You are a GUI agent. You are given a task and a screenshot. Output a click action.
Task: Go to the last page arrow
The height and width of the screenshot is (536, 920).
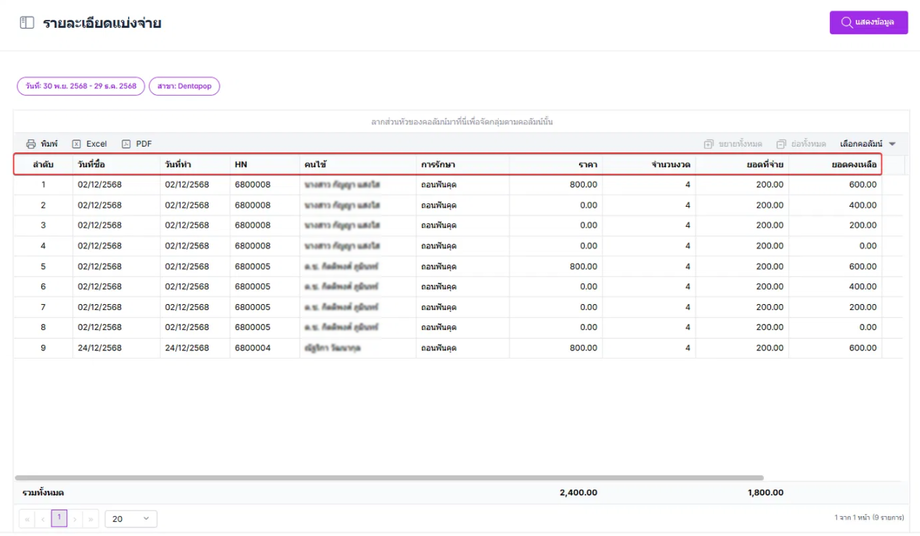click(x=90, y=519)
